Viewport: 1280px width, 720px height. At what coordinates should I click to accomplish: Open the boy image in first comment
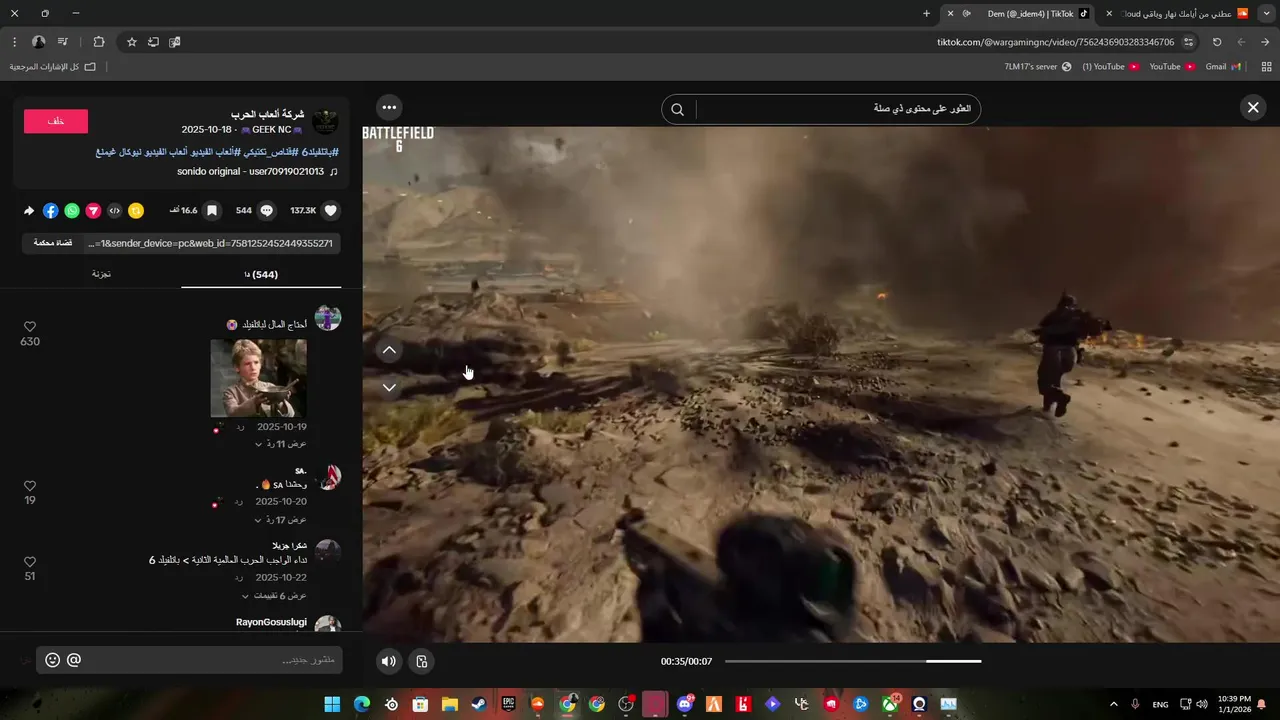tap(258, 378)
